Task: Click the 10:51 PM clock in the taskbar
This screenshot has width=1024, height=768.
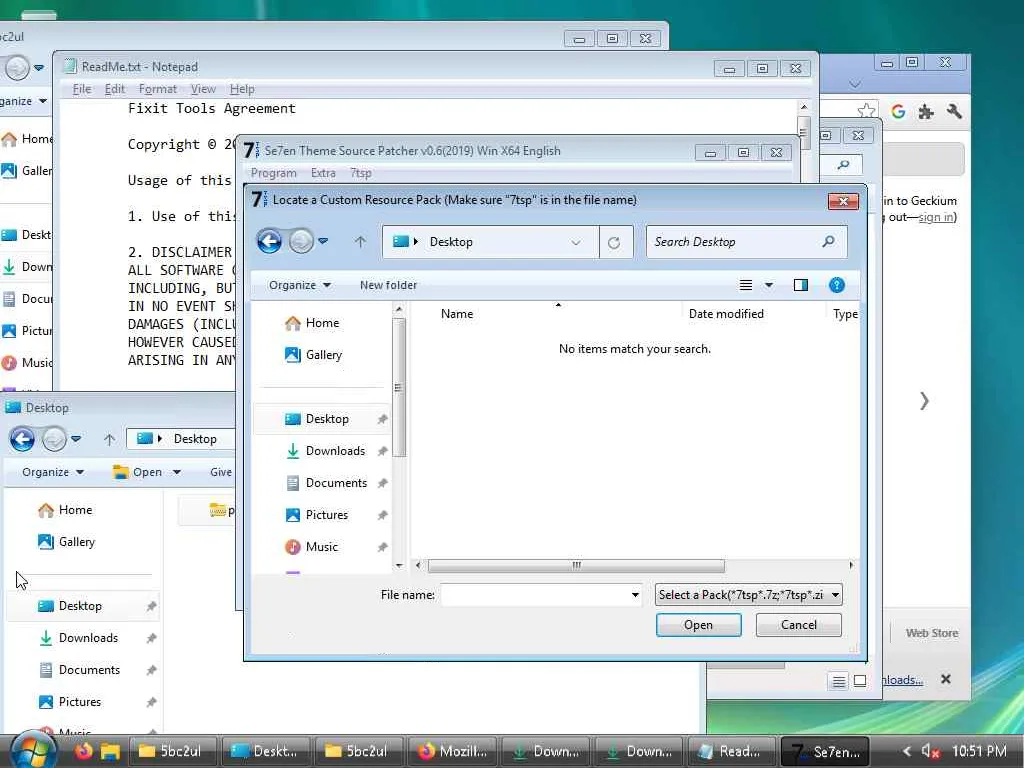Action: [x=980, y=751]
